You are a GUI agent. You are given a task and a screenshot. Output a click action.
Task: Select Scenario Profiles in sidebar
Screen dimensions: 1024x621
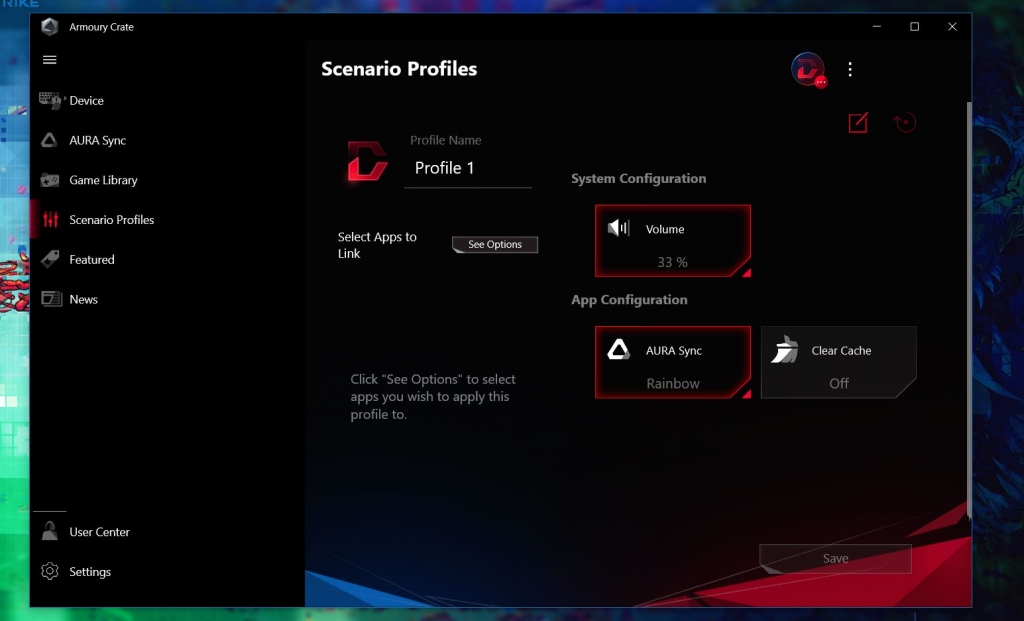tap(111, 220)
